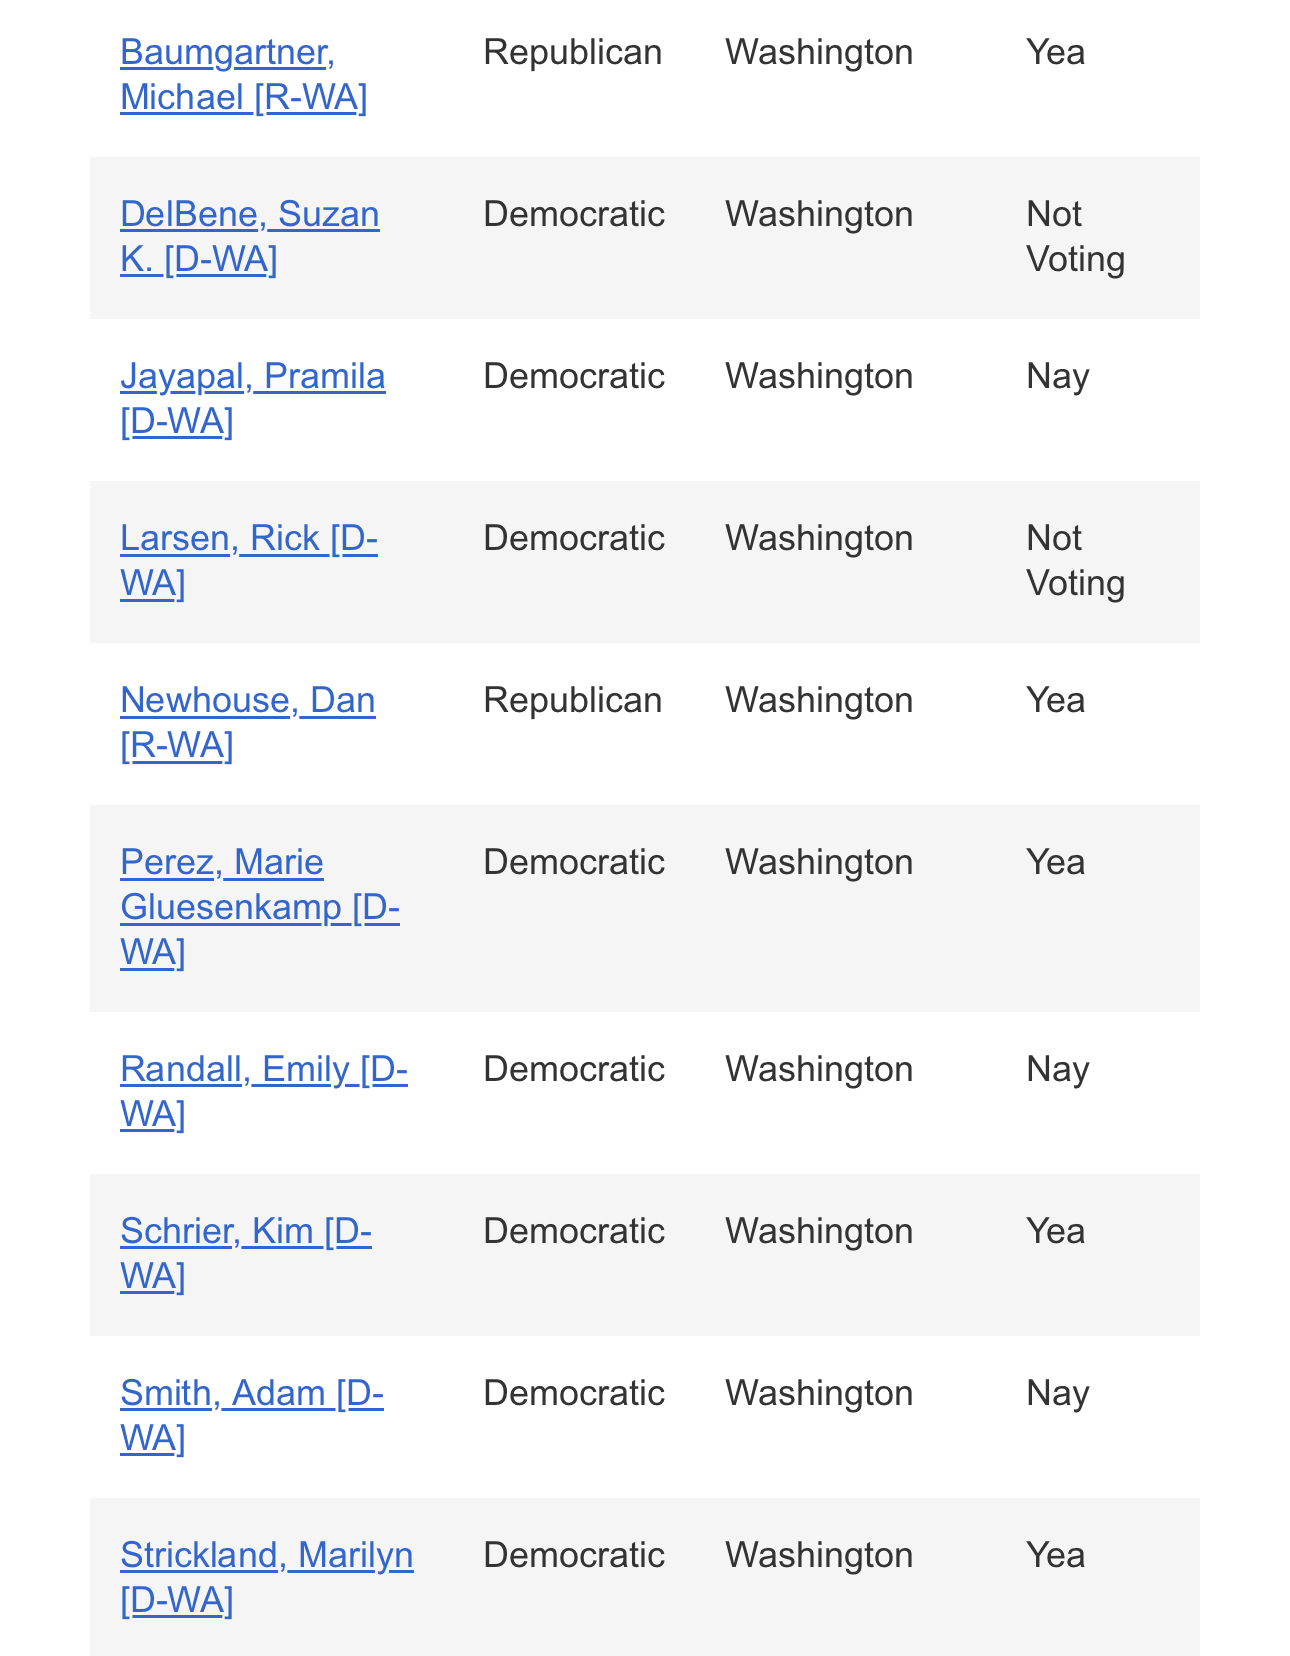This screenshot has width=1290, height=1656.
Task: Click Not Voting in Larsen's row
Action: coord(1075,561)
